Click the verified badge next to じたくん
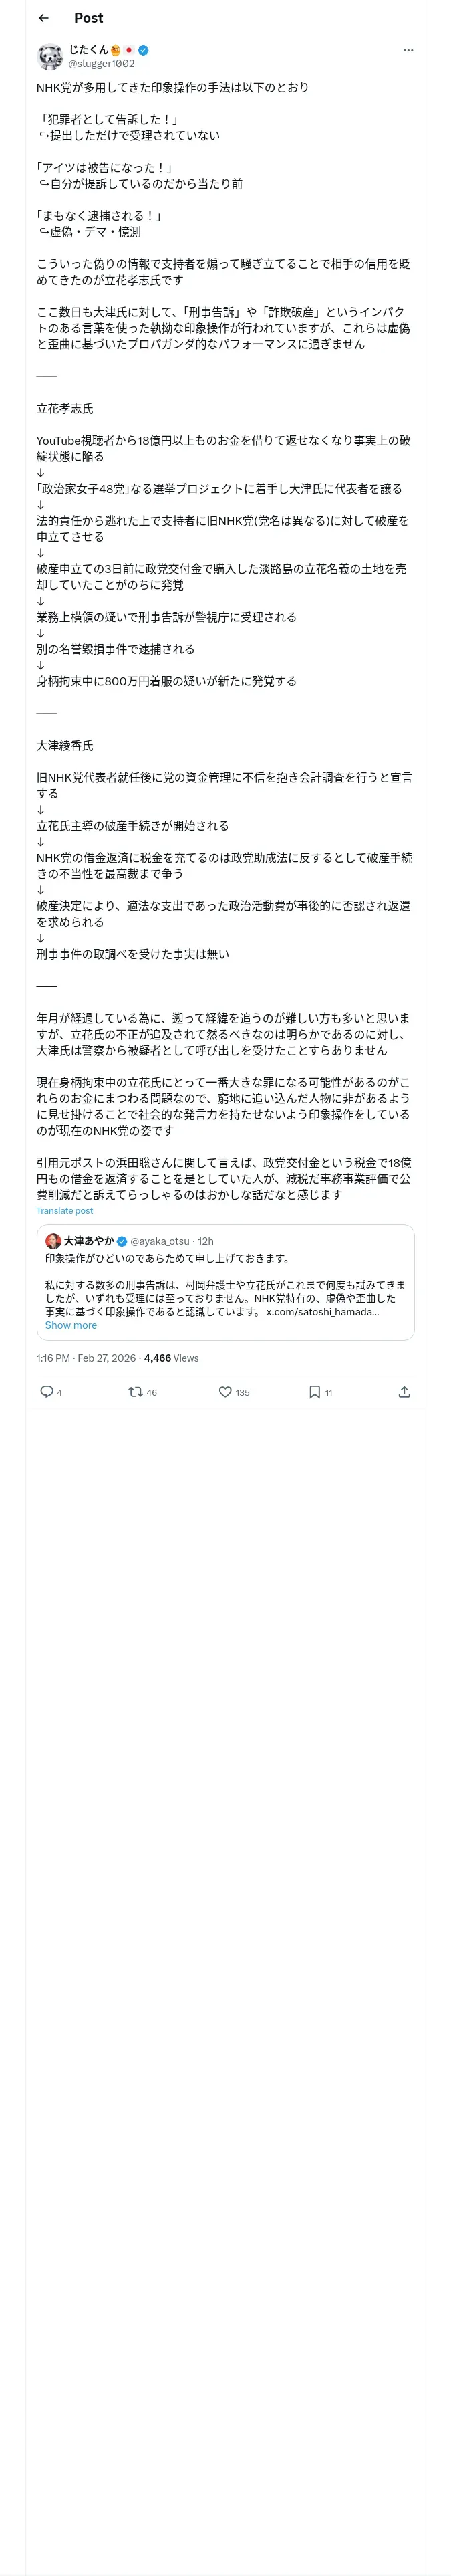451x2576 pixels. point(144,50)
